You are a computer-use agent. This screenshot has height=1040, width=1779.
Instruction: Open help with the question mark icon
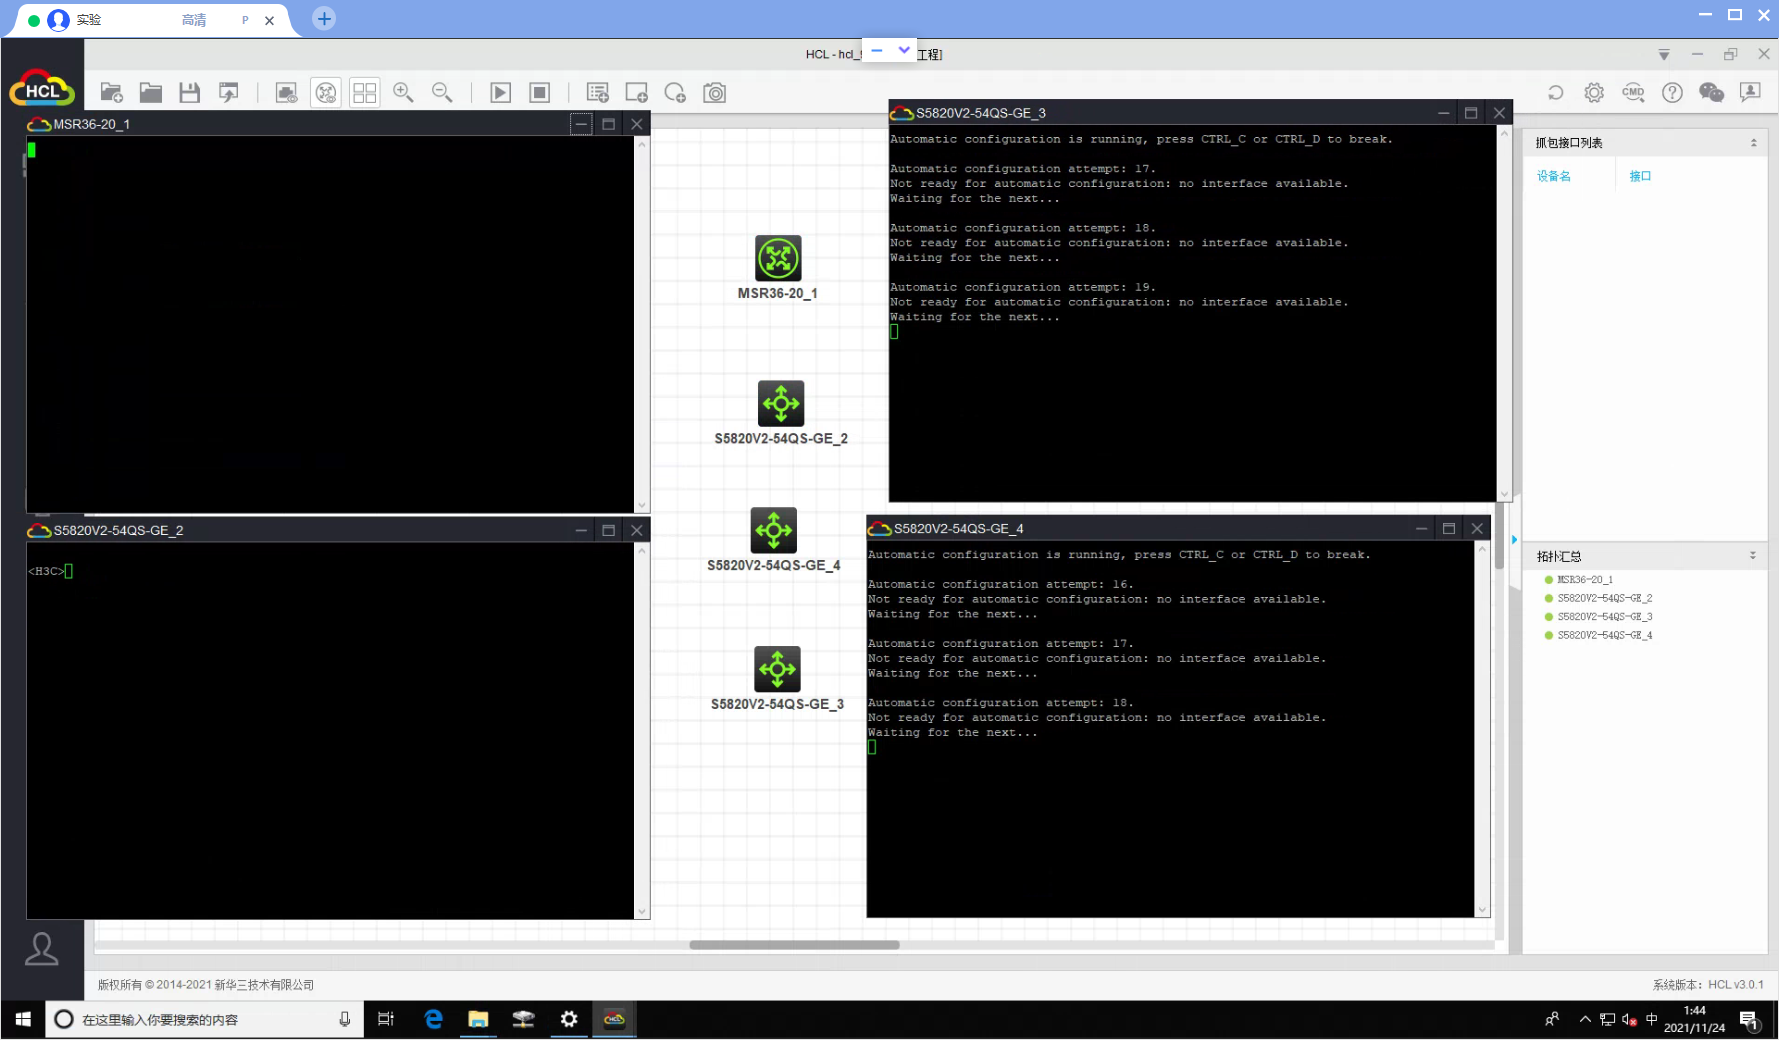[x=1672, y=93]
